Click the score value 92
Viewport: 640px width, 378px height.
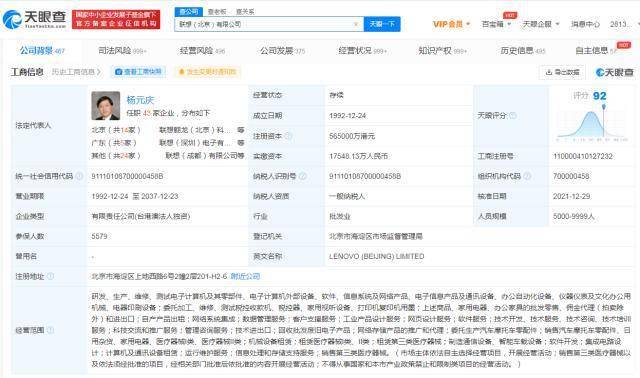coord(600,96)
